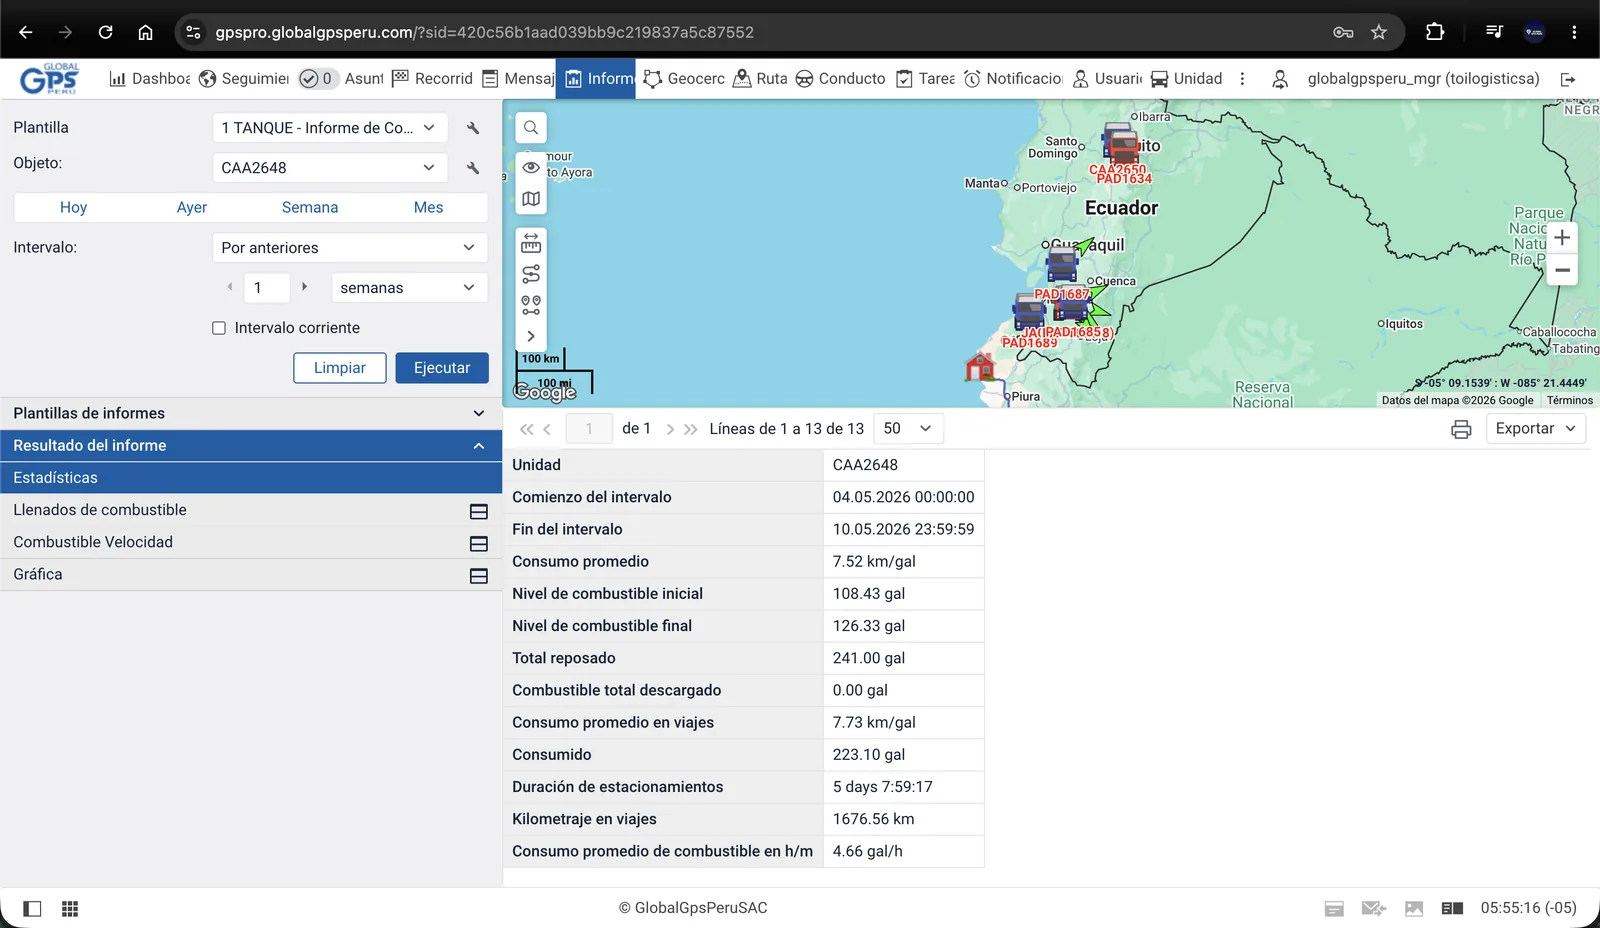
Task: Zoom out on the map
Action: coord(1562,270)
